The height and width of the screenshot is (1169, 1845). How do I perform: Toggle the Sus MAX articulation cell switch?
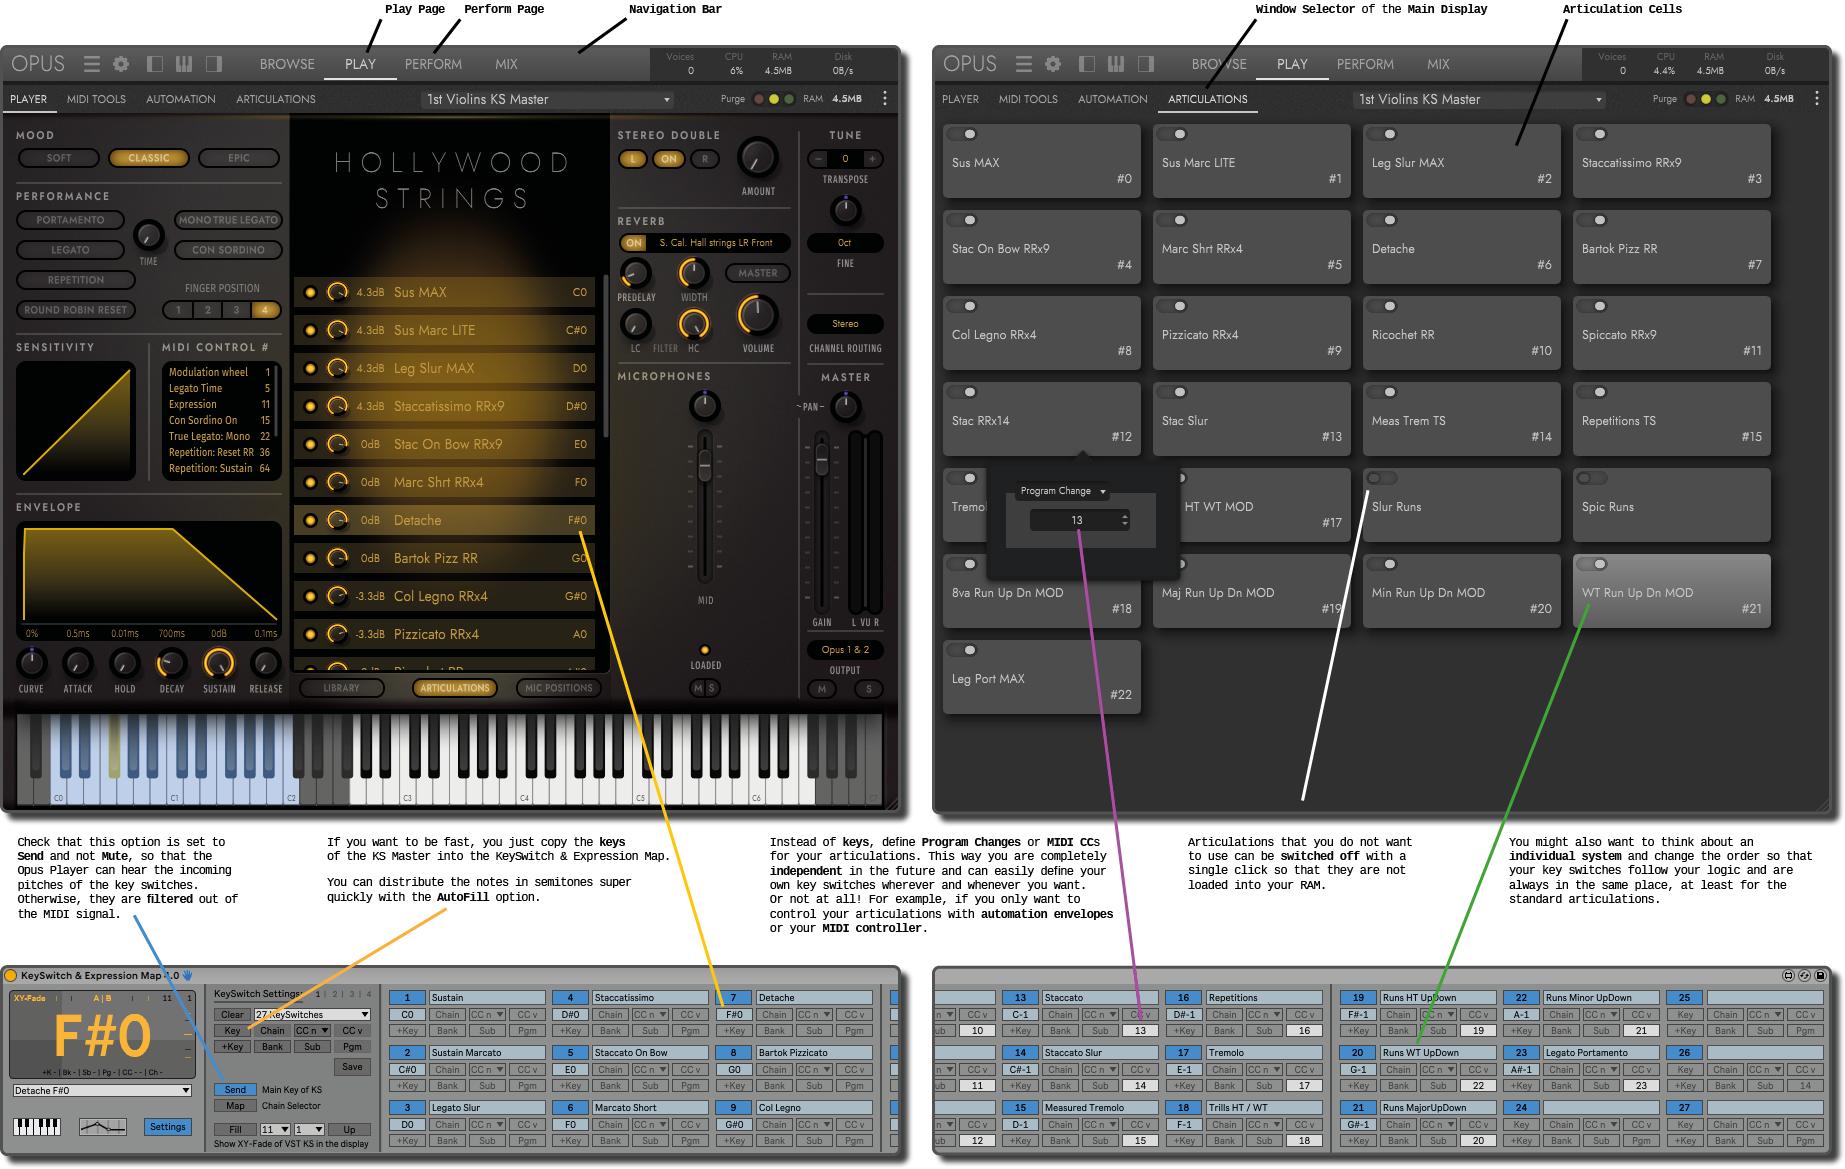[x=964, y=134]
